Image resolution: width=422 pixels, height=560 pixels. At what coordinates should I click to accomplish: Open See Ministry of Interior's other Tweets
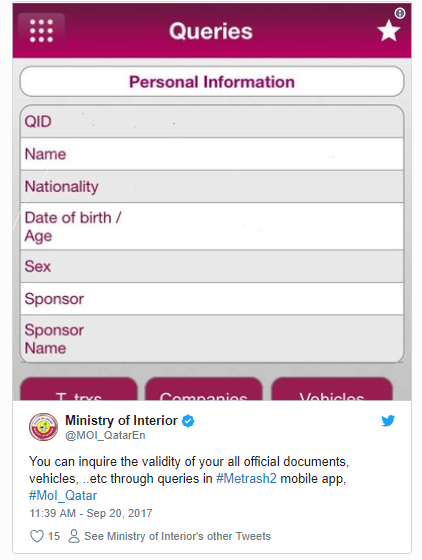177,536
